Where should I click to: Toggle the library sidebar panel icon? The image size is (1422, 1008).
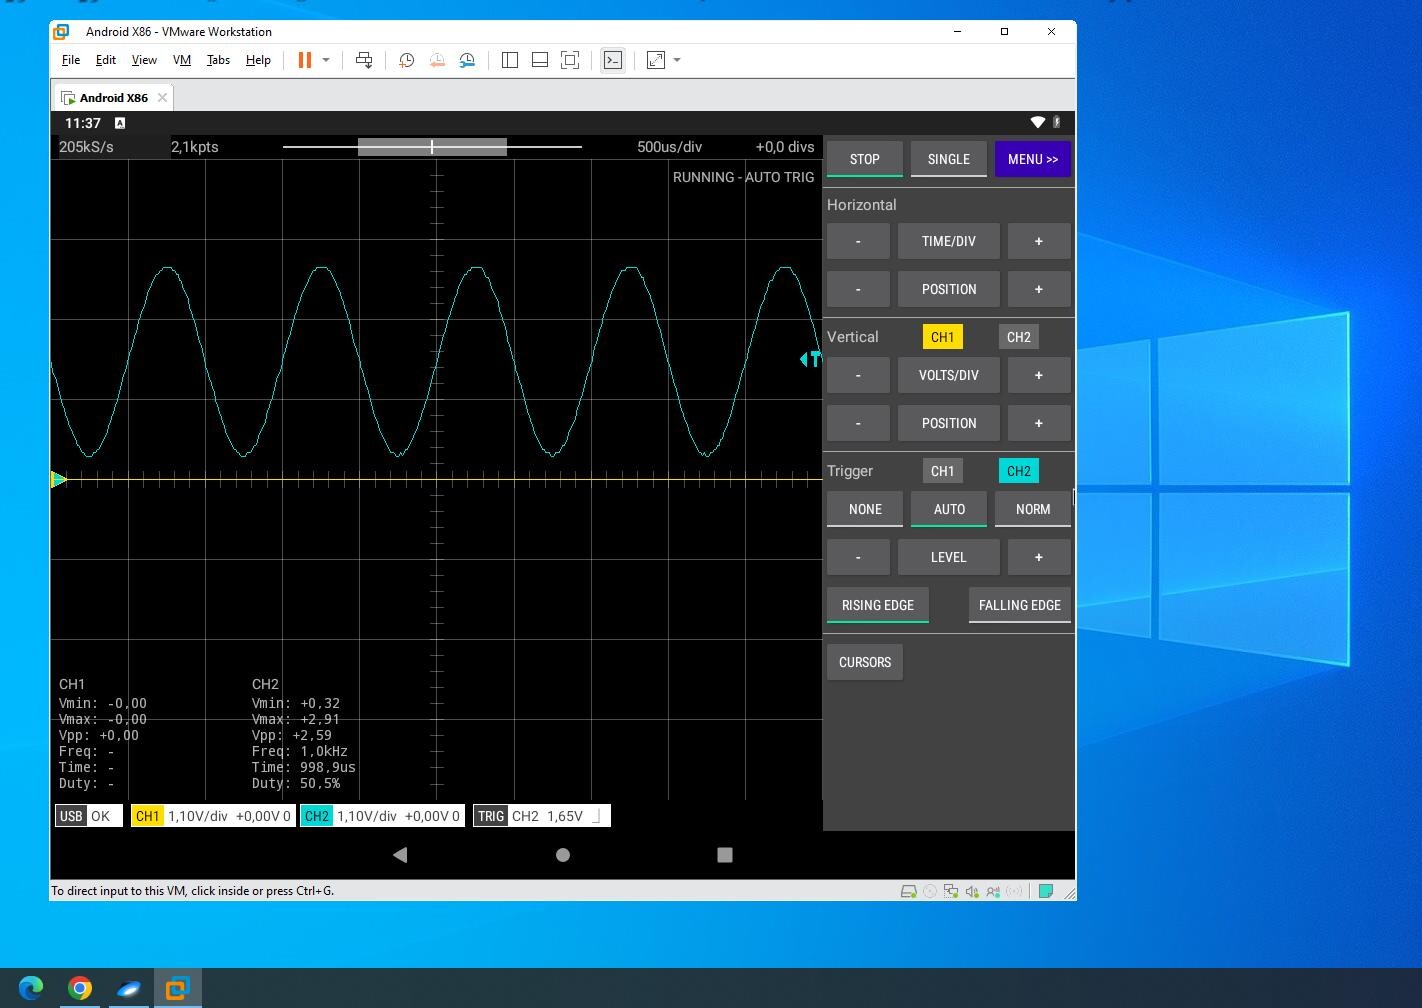510,60
